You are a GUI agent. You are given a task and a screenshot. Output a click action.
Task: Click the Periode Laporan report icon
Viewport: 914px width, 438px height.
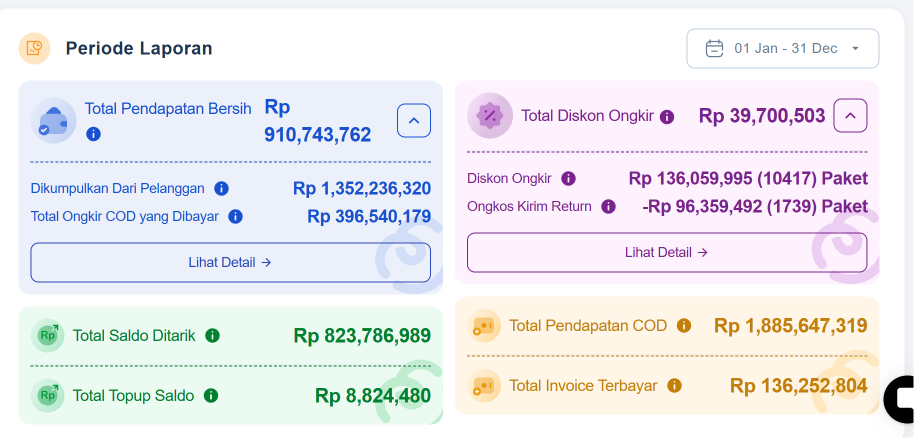(x=34, y=48)
